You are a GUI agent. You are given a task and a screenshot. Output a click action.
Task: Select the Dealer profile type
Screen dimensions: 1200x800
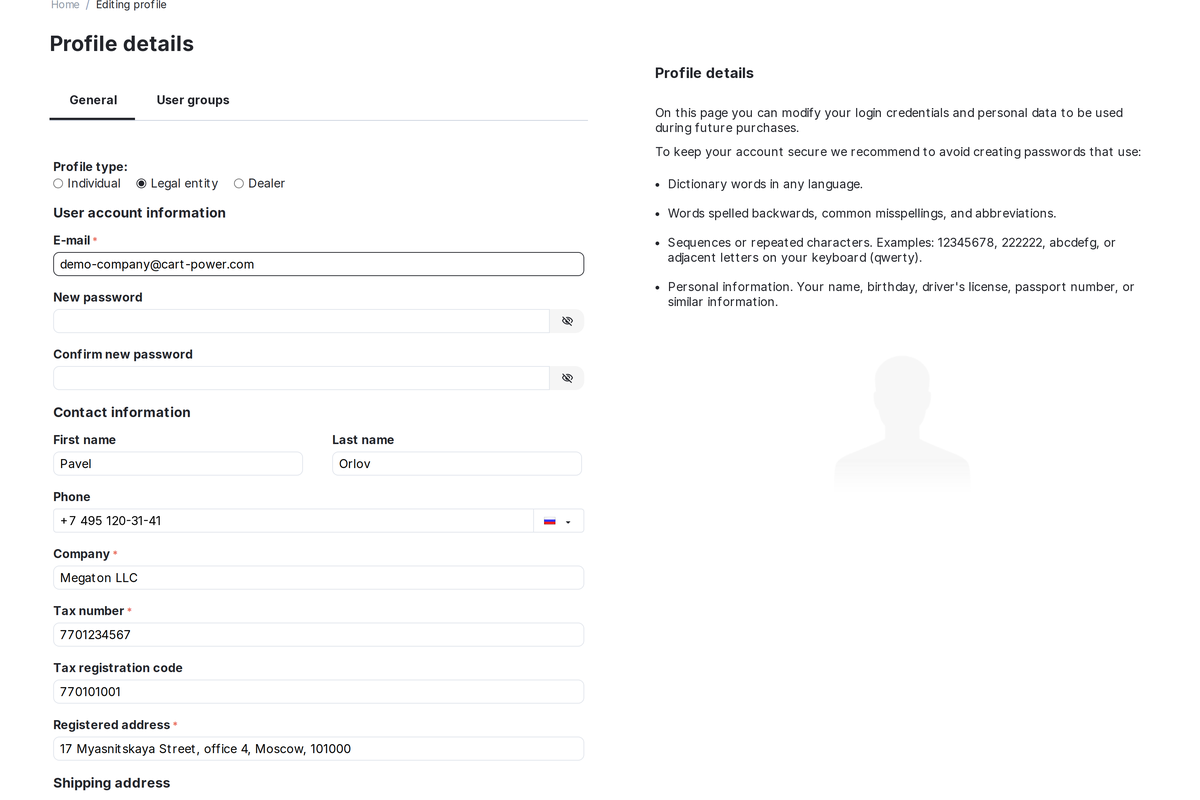(239, 184)
